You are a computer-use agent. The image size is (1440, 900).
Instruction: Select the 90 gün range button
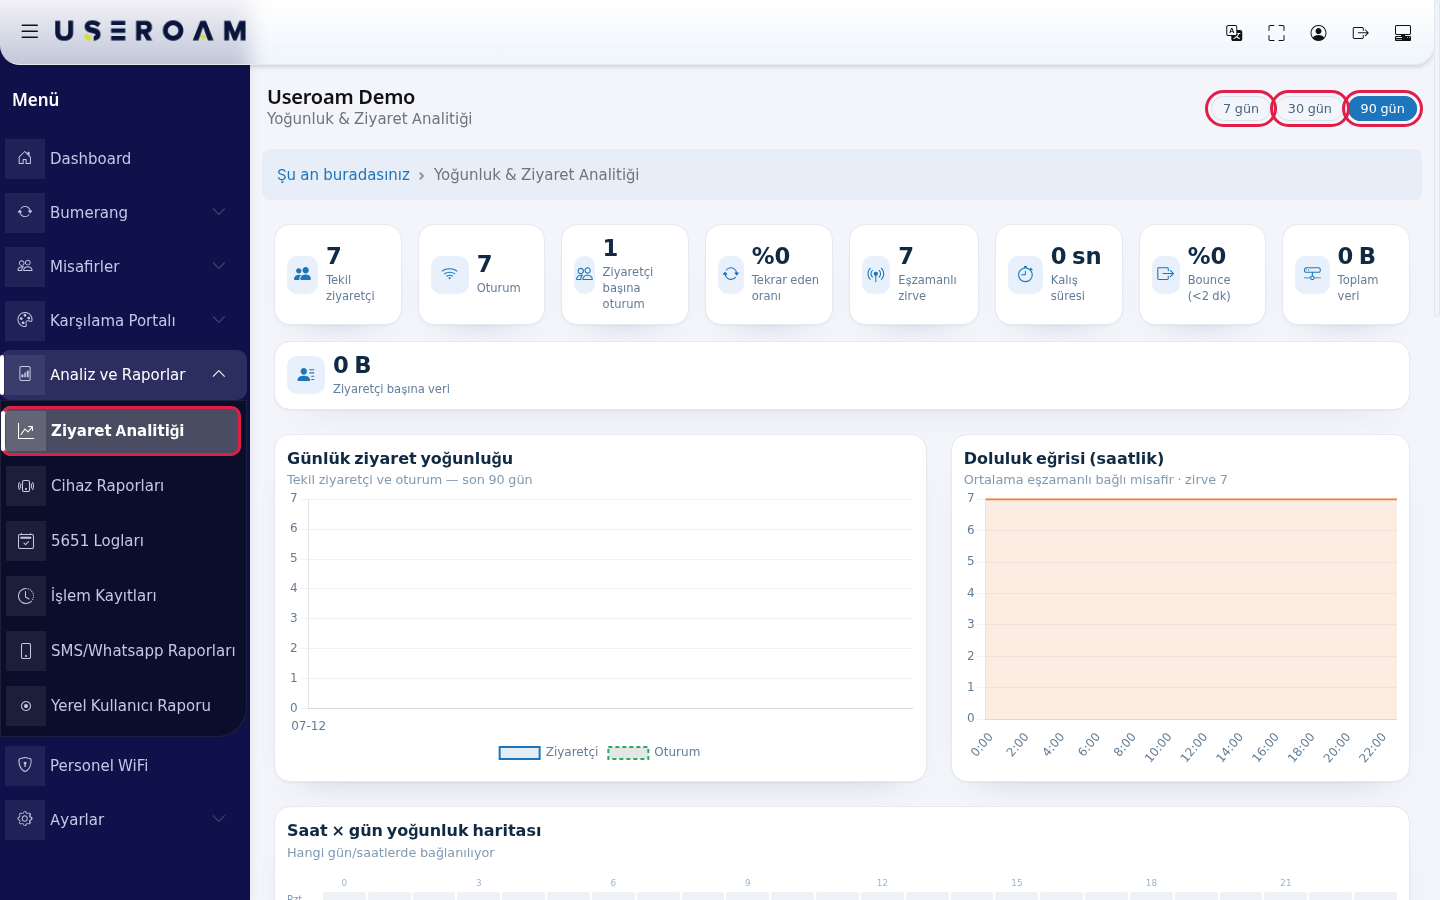1382,109
